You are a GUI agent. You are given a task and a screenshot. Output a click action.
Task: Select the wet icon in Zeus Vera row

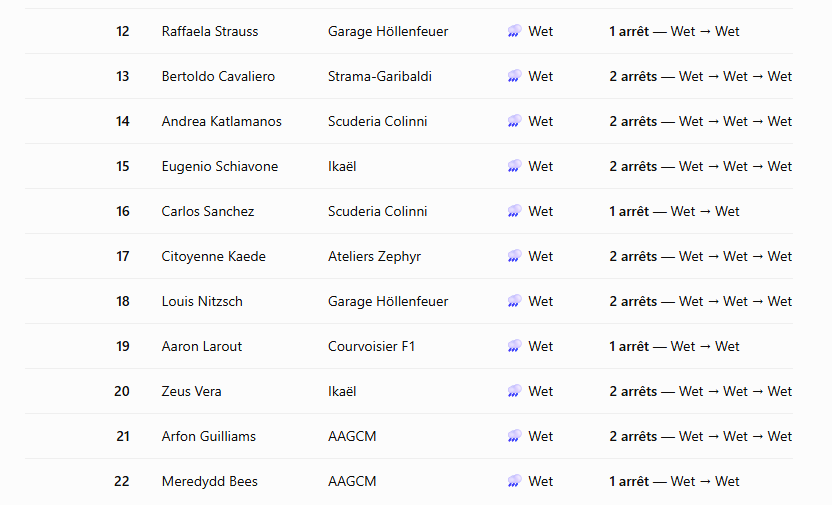514,391
